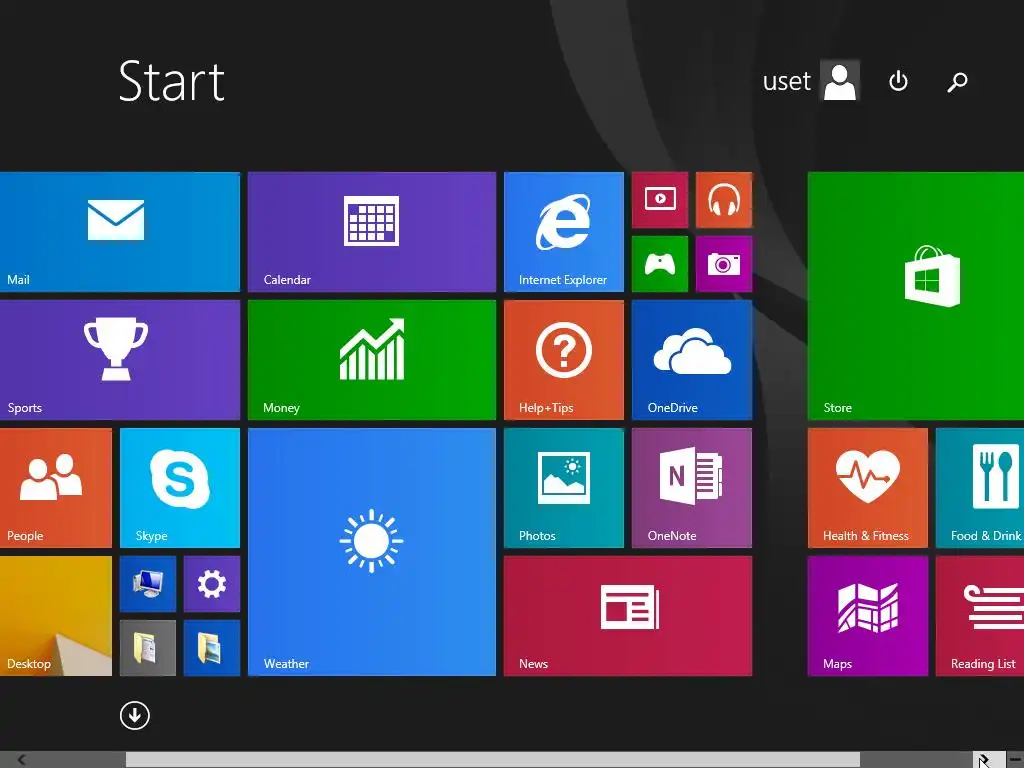Open the News tile
The width and height of the screenshot is (1024, 768).
(x=628, y=616)
